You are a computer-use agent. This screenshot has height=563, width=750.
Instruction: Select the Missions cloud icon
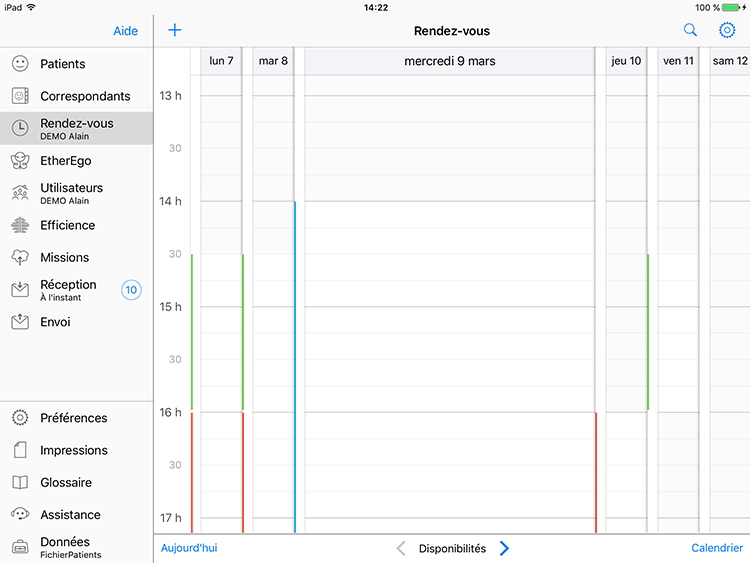pyautogui.click(x=20, y=257)
